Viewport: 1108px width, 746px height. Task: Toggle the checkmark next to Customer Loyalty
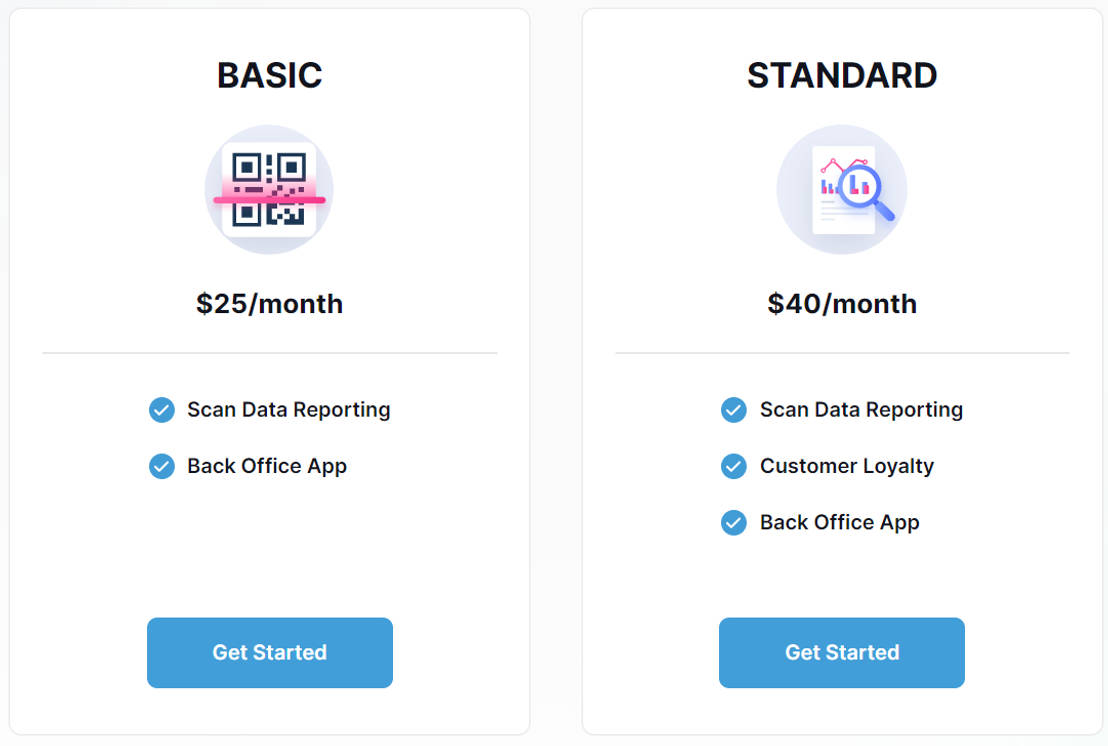tap(733, 466)
